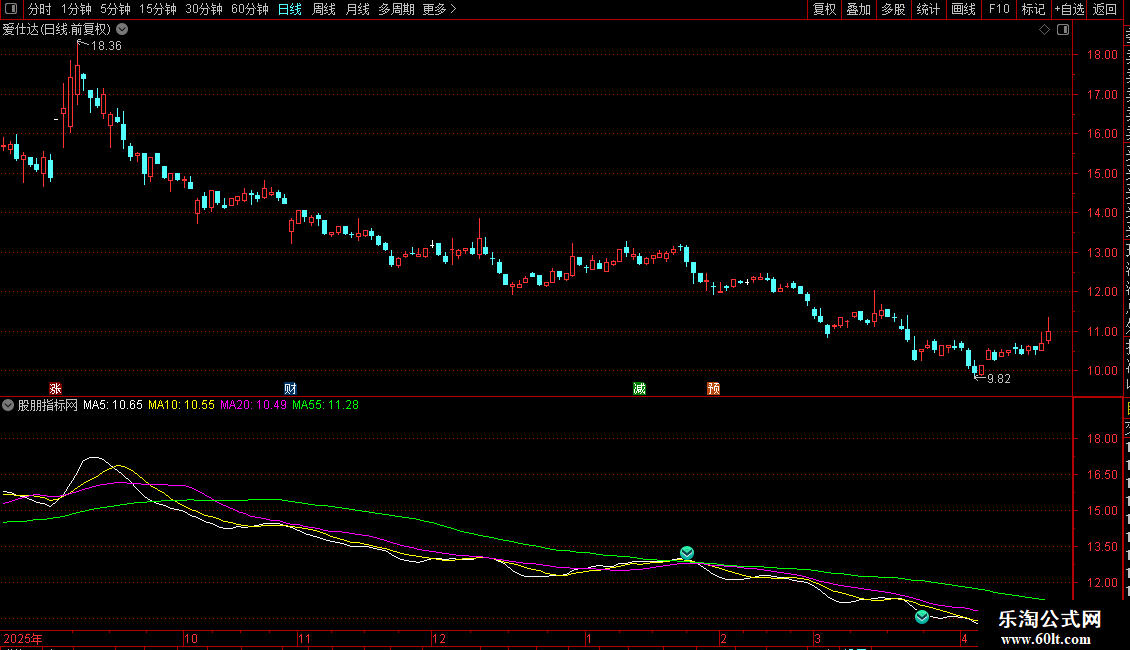Click the orange 预 forecast event marker
This screenshot has width=1130, height=650.
713,388
